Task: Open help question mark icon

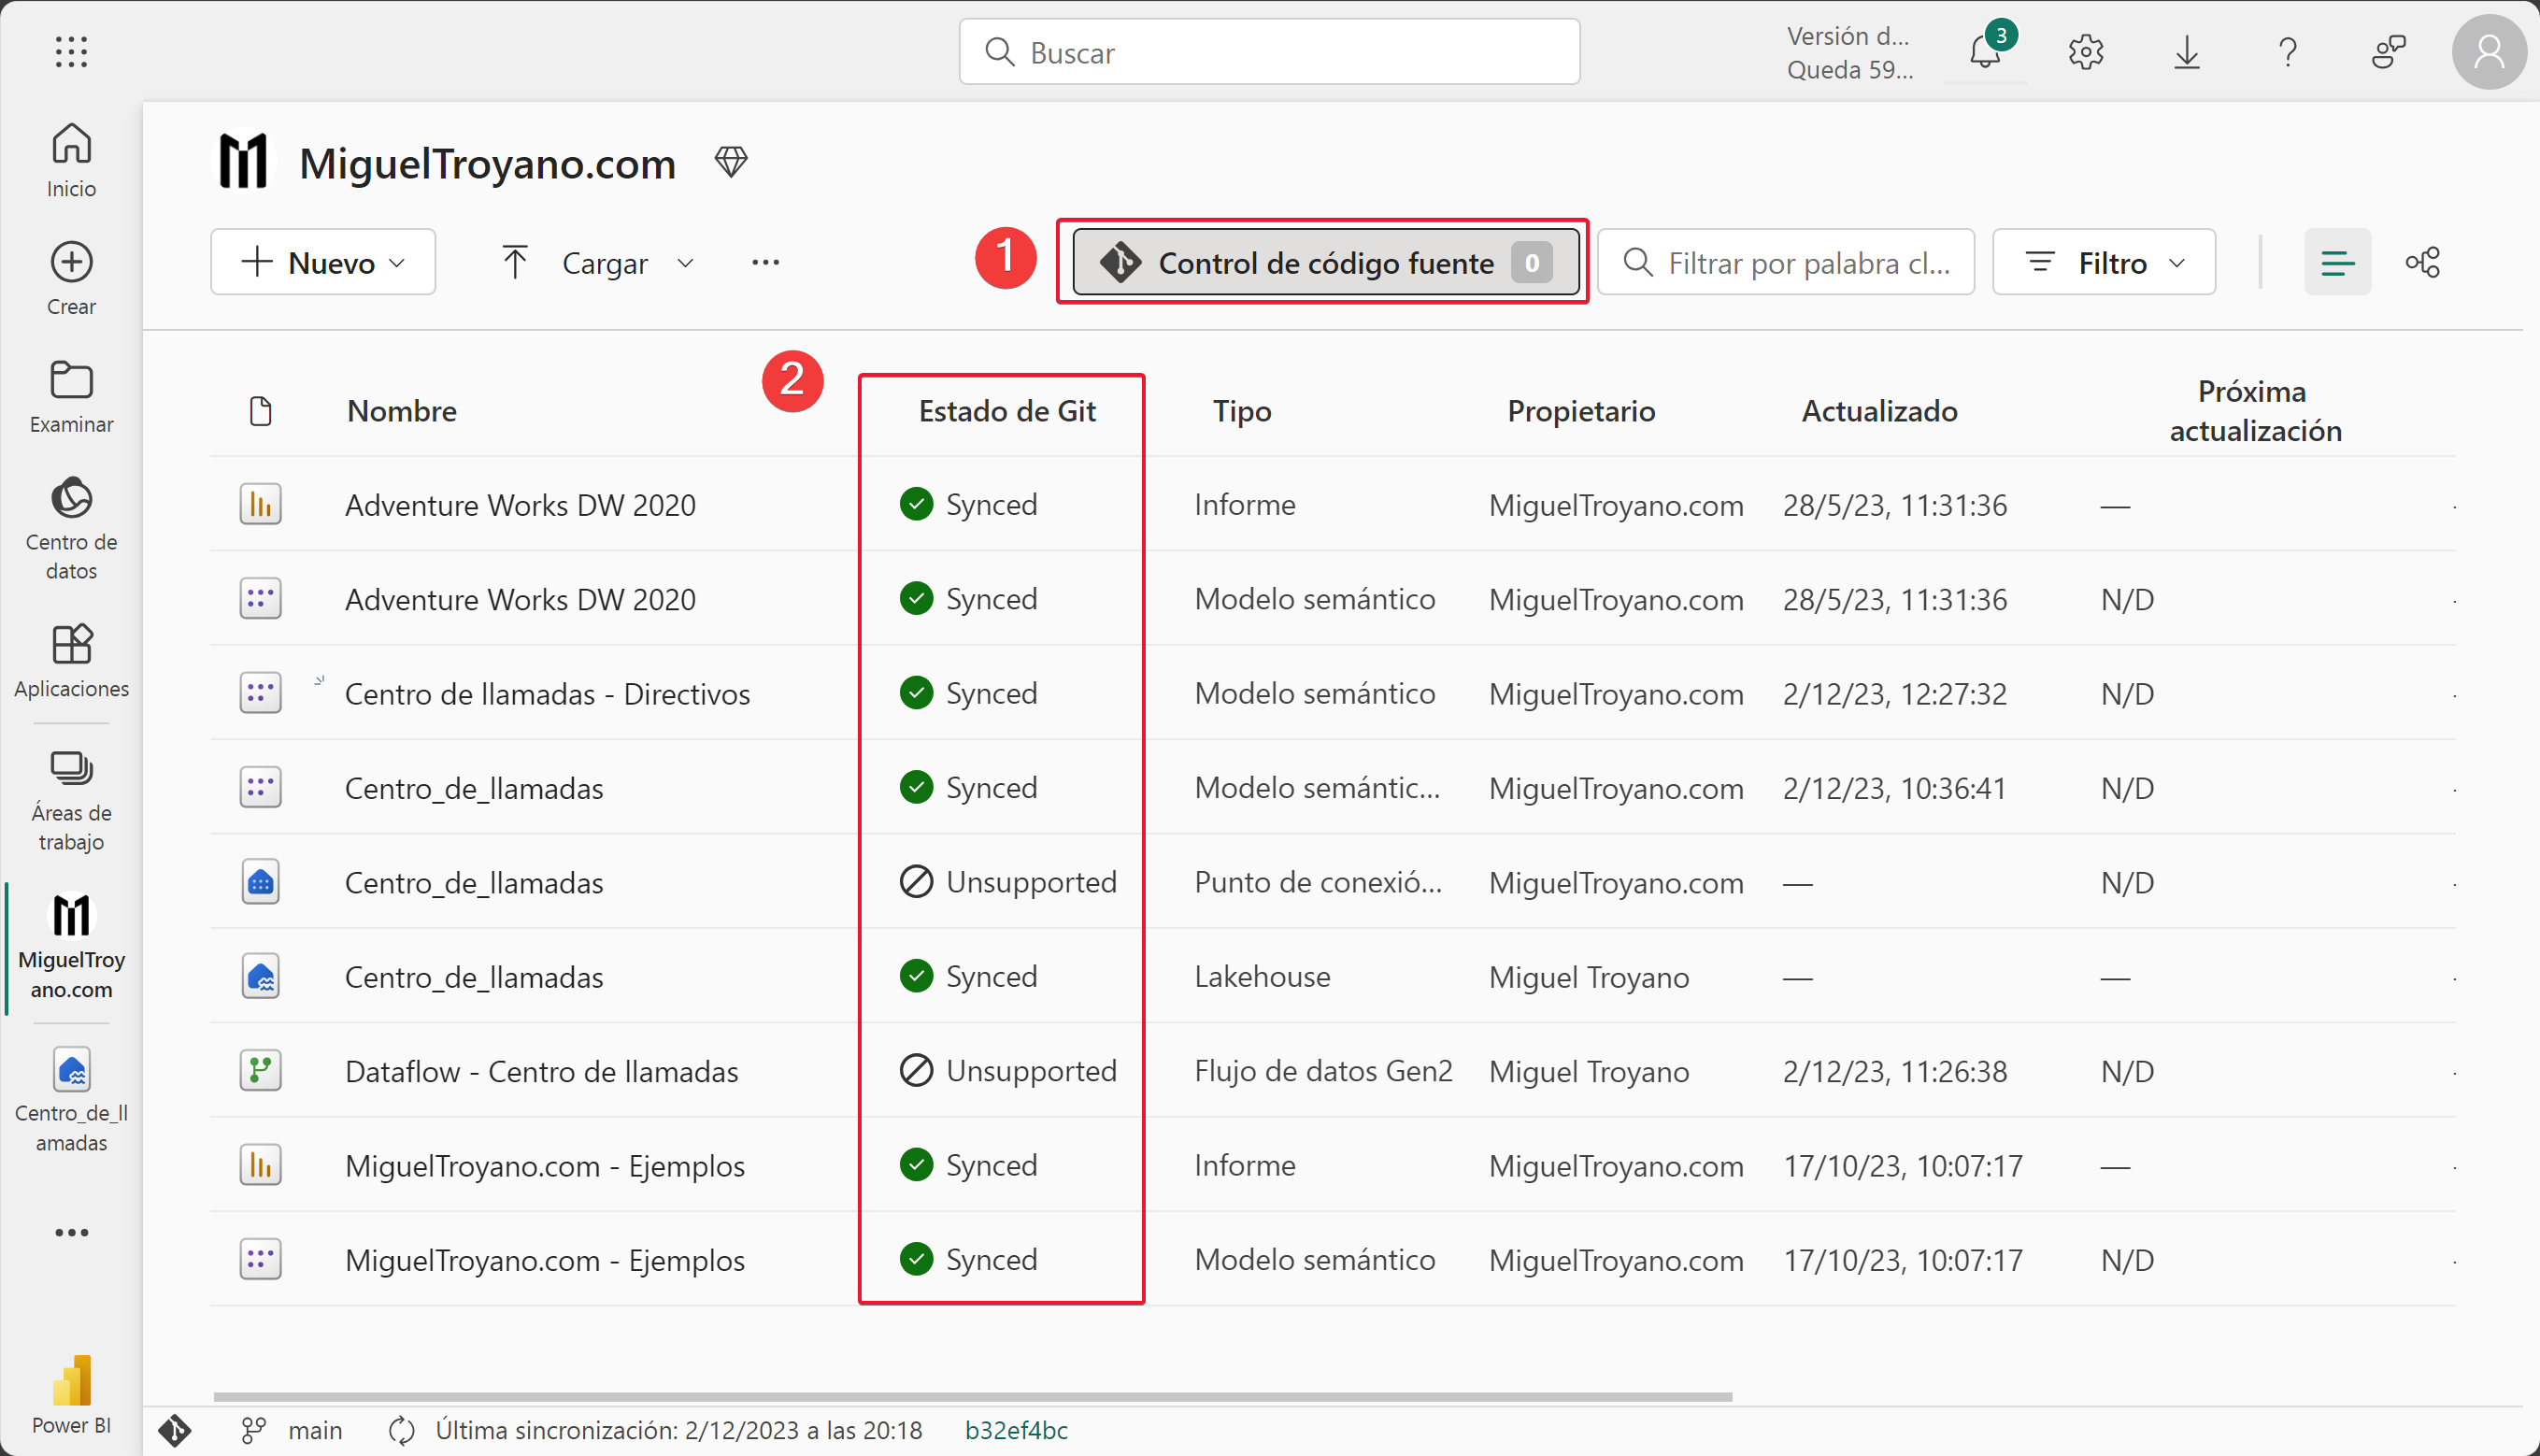Action: 2288,52
